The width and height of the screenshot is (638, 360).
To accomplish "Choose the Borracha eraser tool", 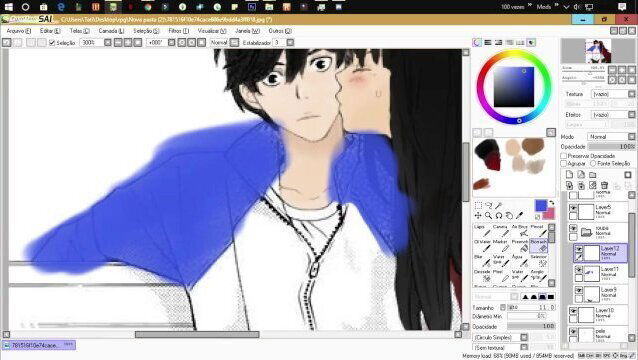I will click(538, 246).
